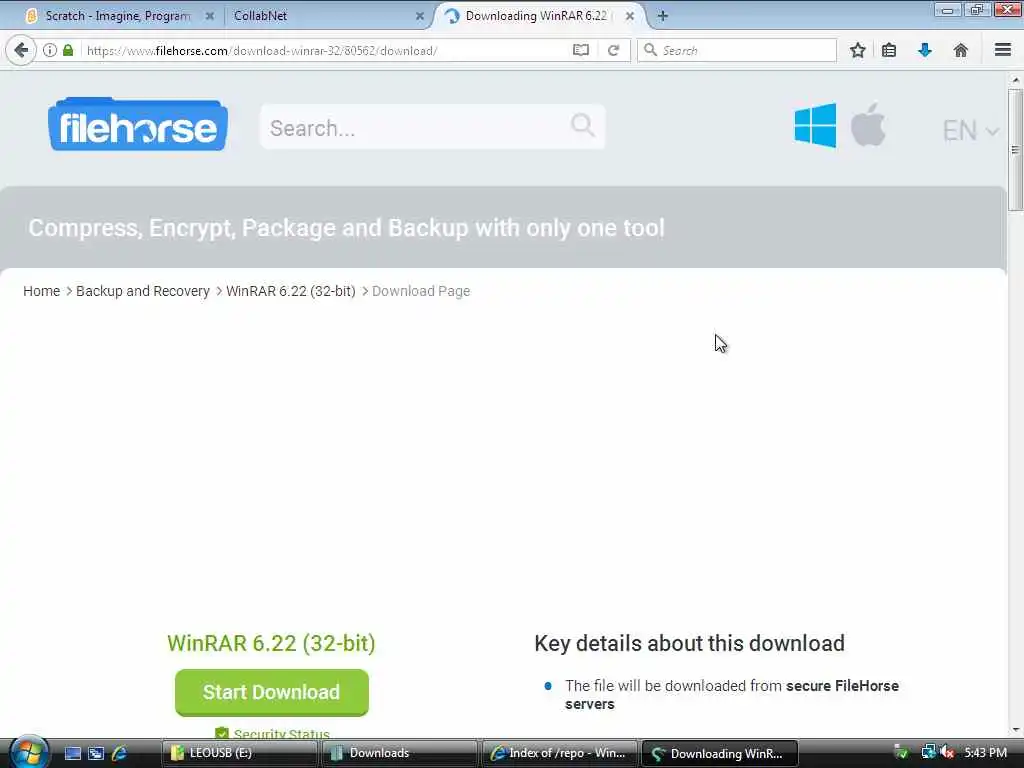Click Key details about this download heading
This screenshot has height=768, width=1024.
click(x=690, y=643)
